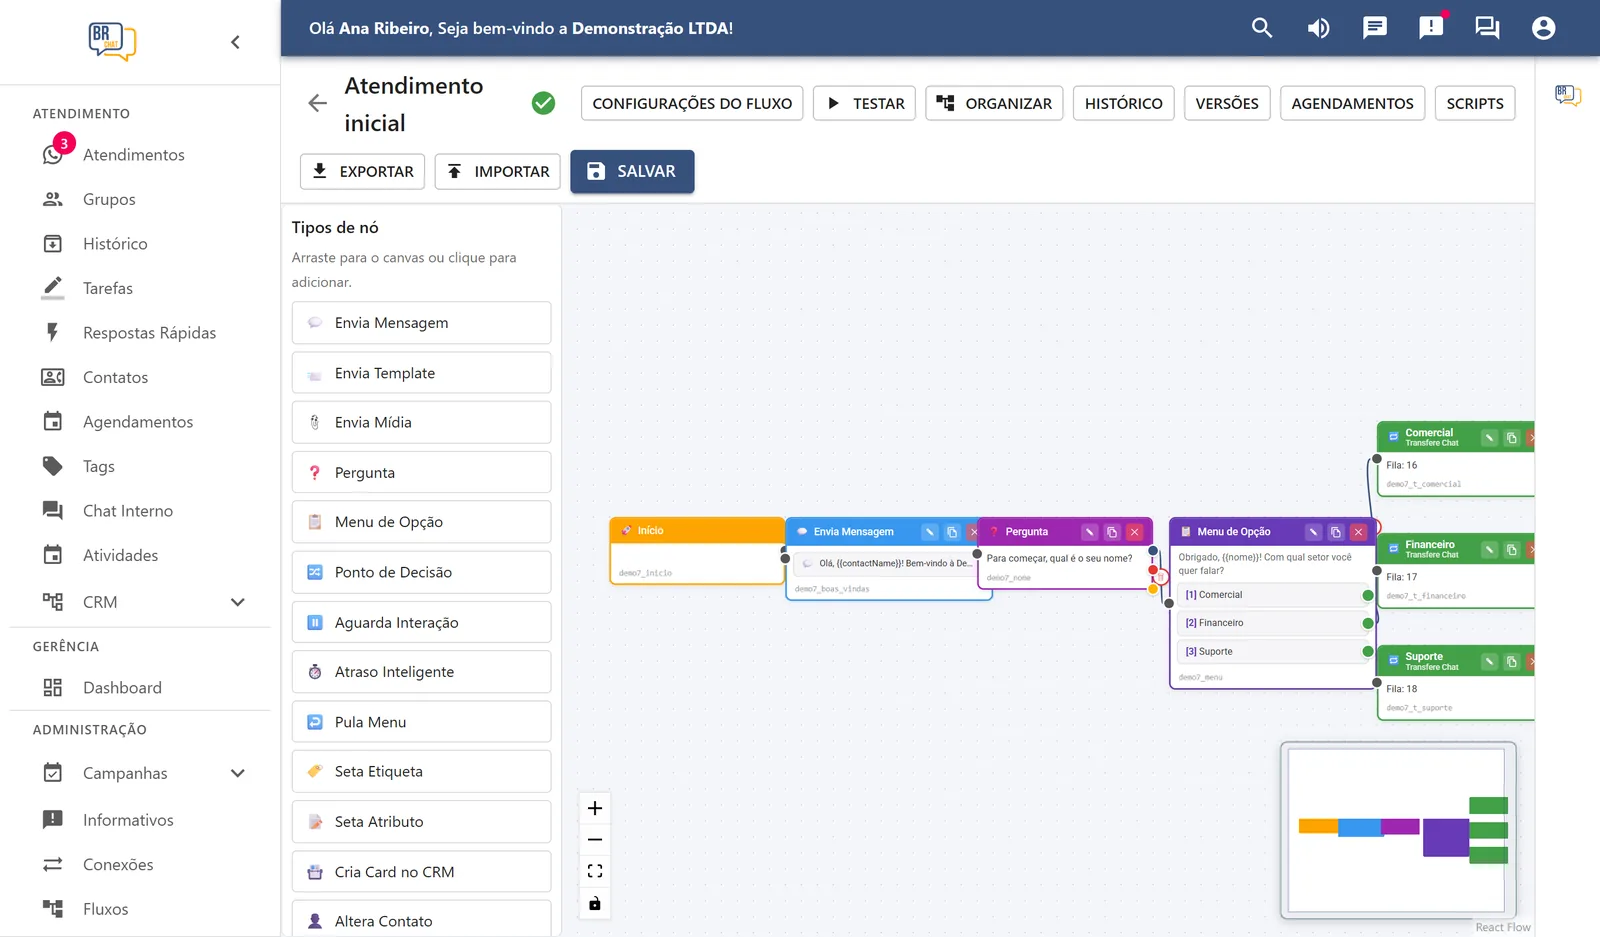
Task: Zoom in on the flow canvas
Action: [595, 808]
